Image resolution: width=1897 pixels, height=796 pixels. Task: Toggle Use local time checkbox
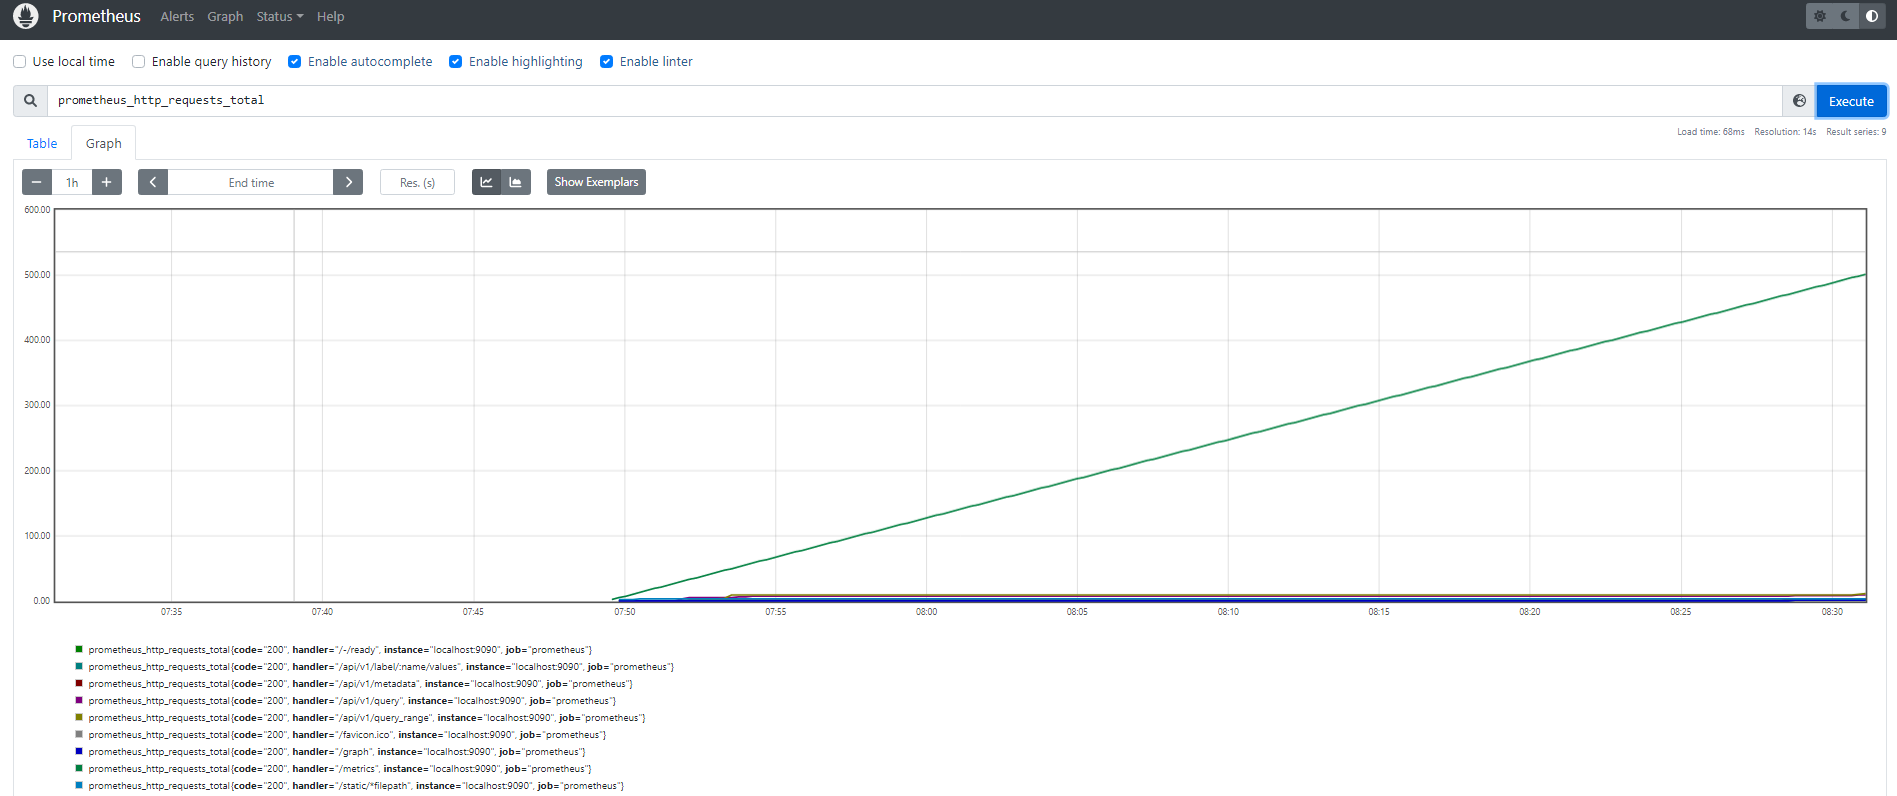[x=20, y=62]
